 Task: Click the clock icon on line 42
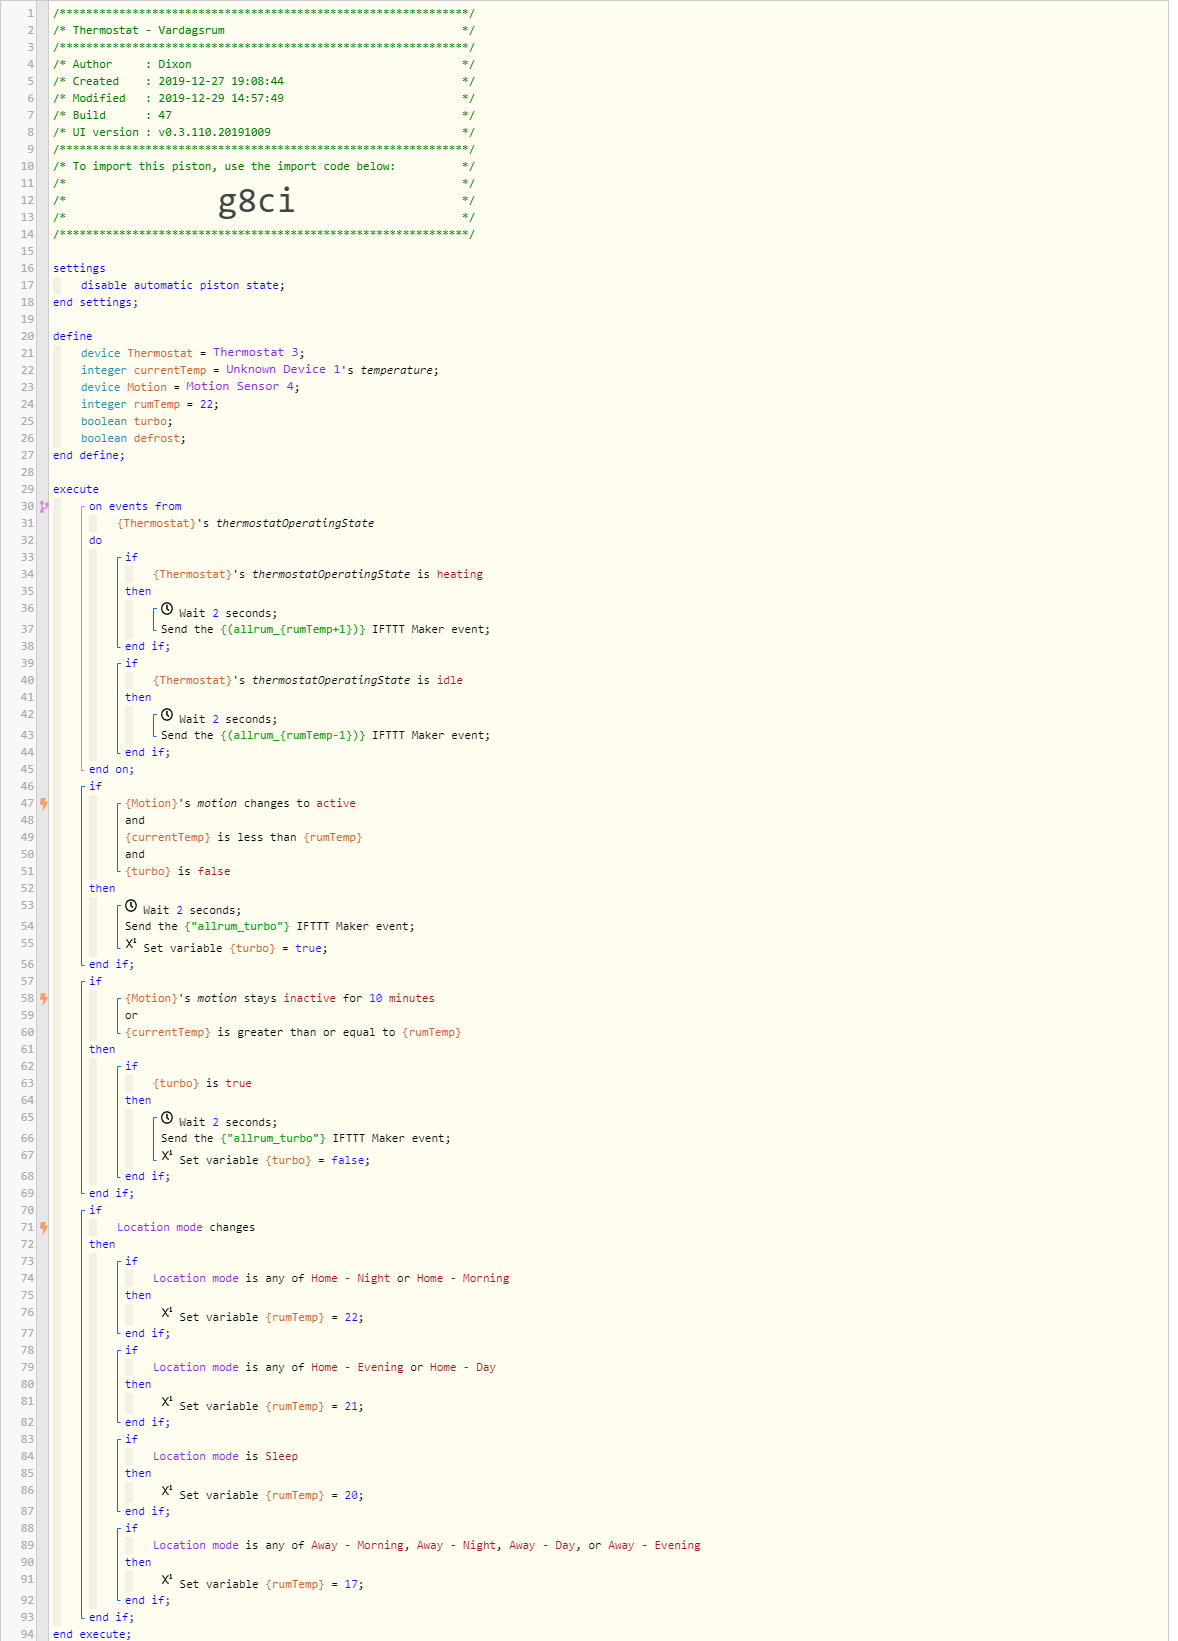pos(167,715)
